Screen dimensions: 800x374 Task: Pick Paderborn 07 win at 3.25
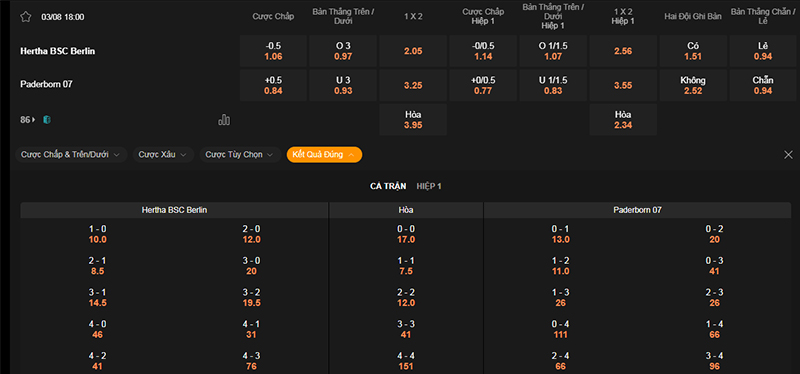[413, 85]
